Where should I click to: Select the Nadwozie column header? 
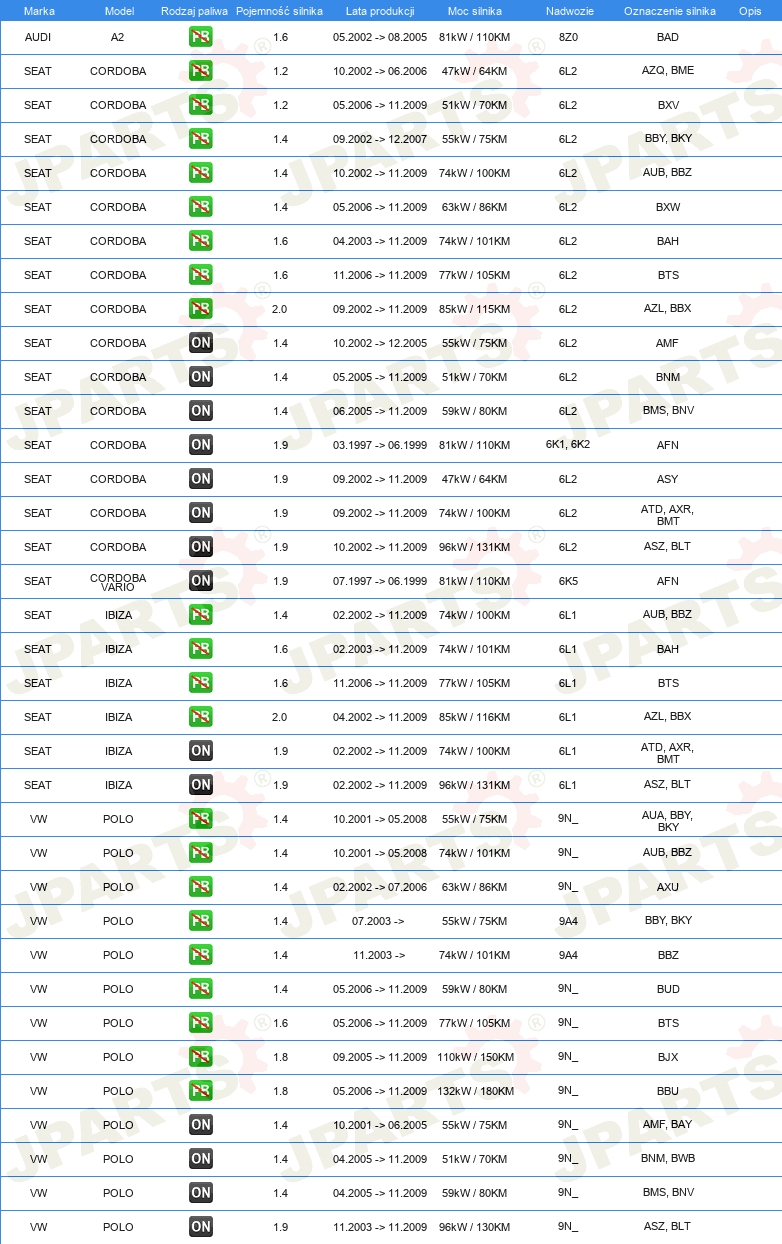[x=568, y=11]
